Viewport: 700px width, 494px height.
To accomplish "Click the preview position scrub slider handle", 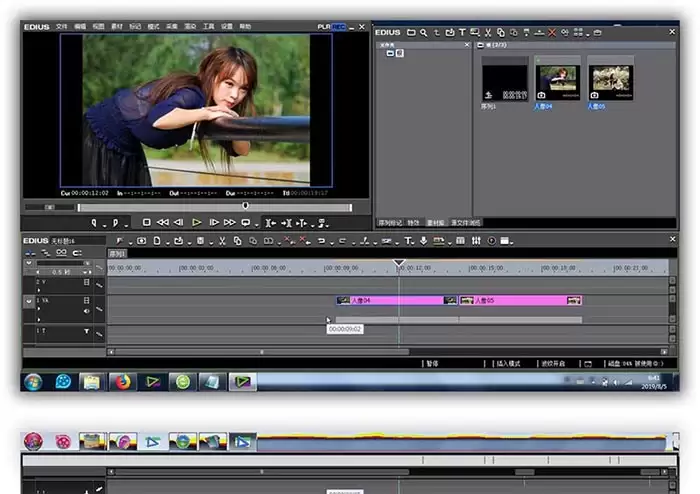I will [245, 206].
